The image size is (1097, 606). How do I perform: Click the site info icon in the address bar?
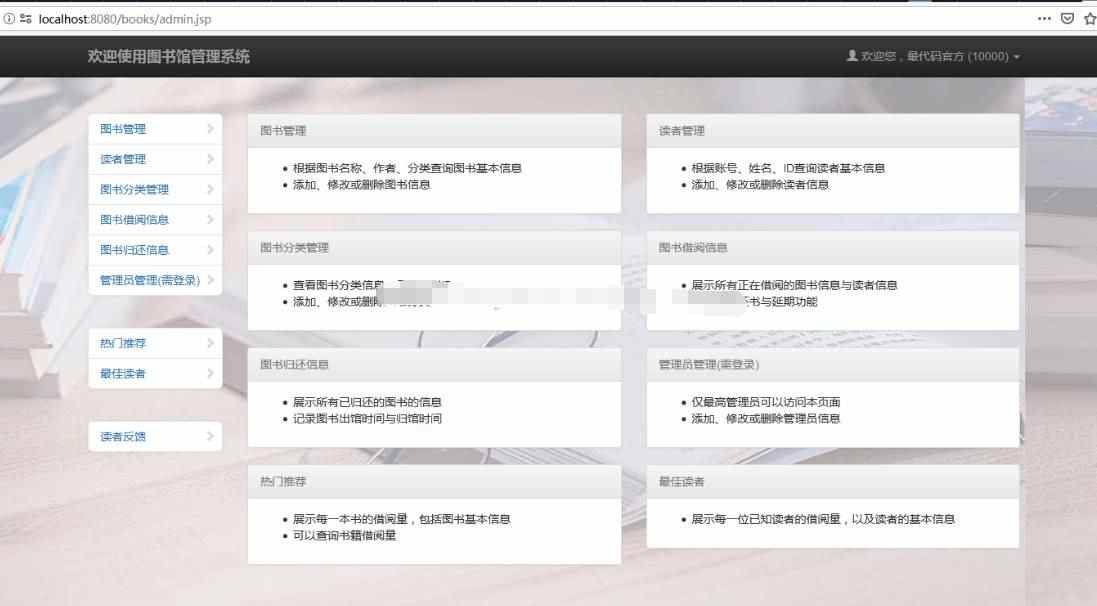pyautogui.click(x=9, y=19)
